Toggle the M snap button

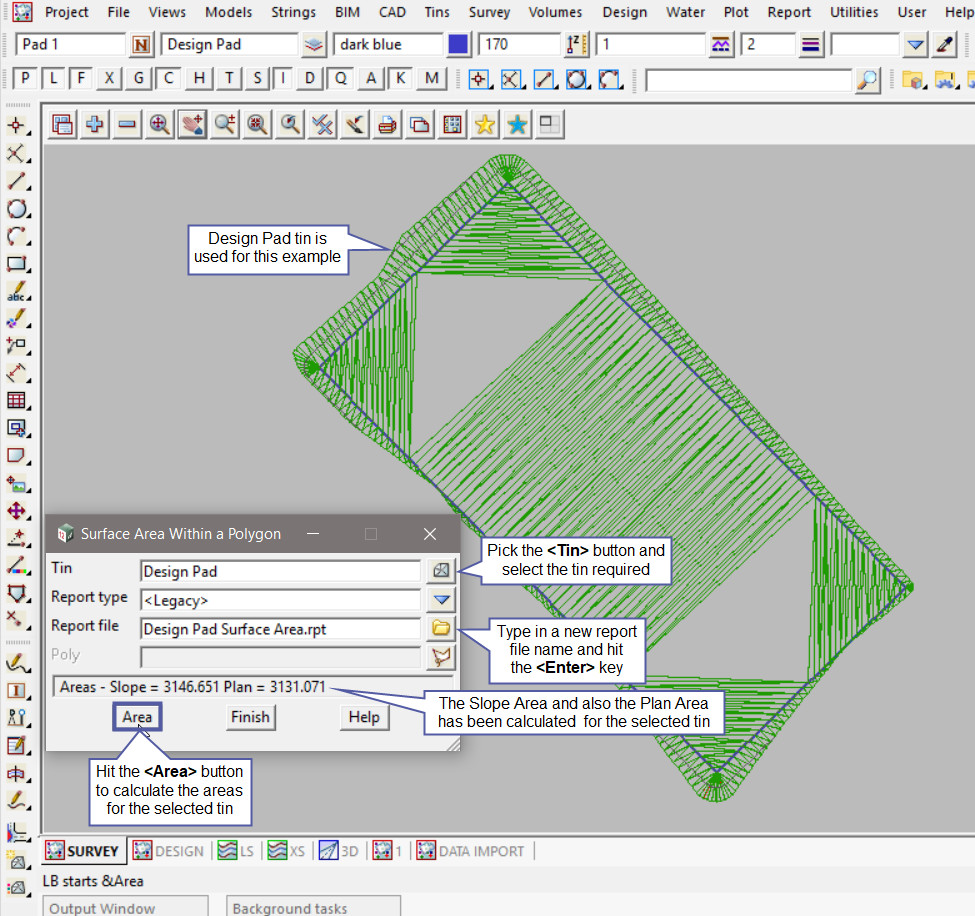pyautogui.click(x=431, y=79)
